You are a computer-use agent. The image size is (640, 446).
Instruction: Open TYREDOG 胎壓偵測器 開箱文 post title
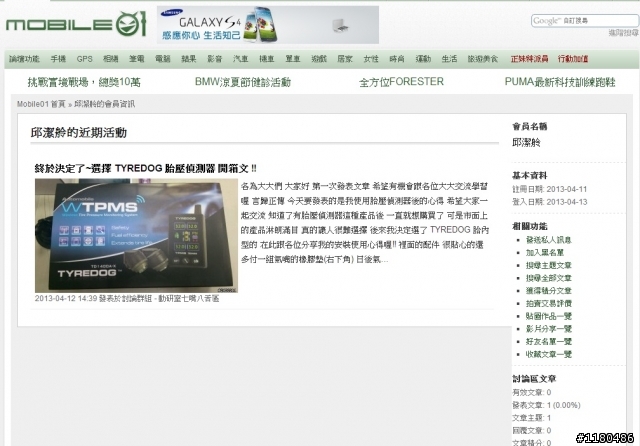(x=146, y=168)
